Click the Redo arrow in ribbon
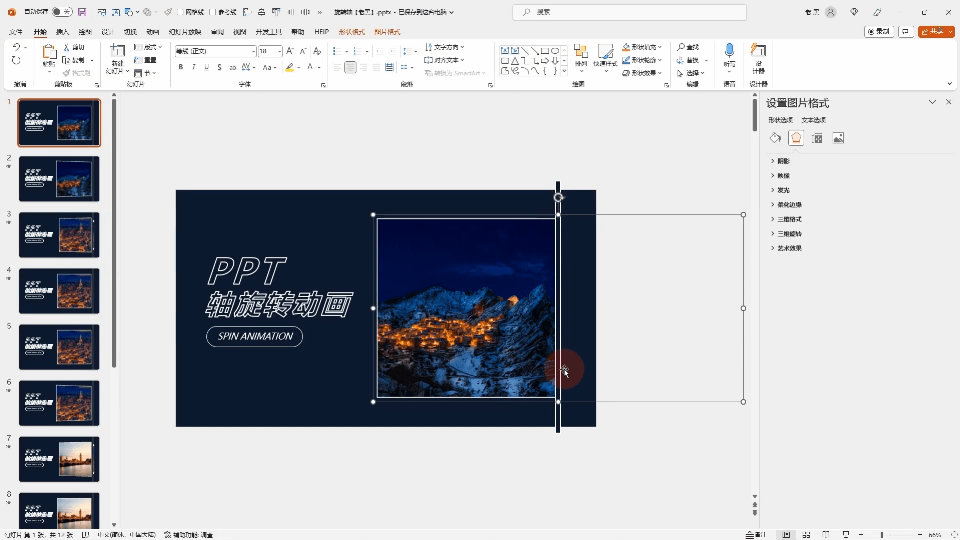This screenshot has width=960, height=540. (17, 60)
